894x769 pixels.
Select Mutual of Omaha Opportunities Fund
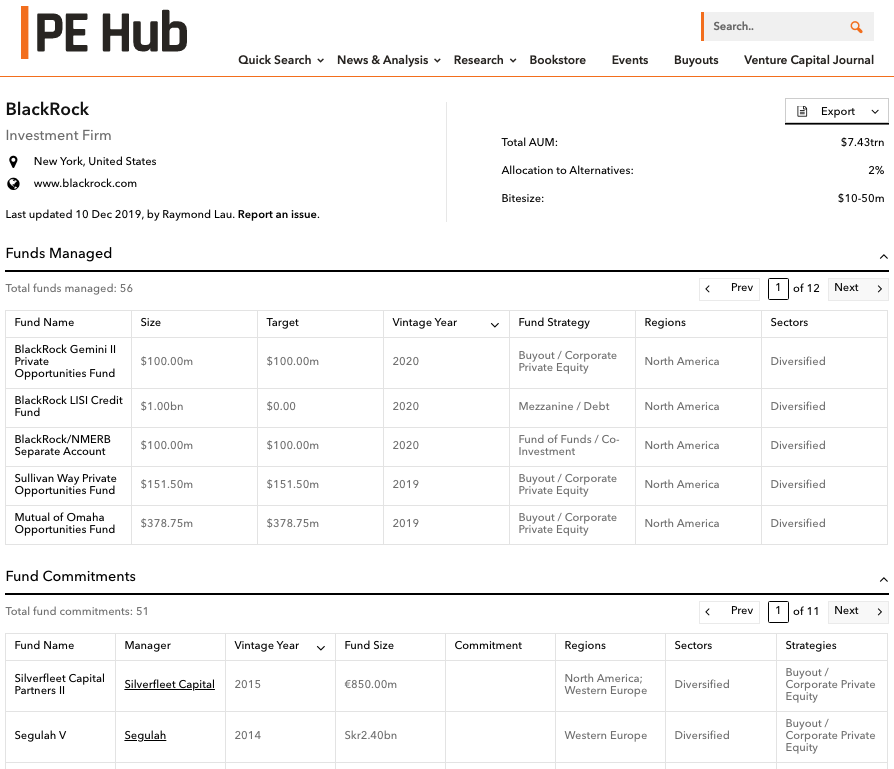[64, 523]
